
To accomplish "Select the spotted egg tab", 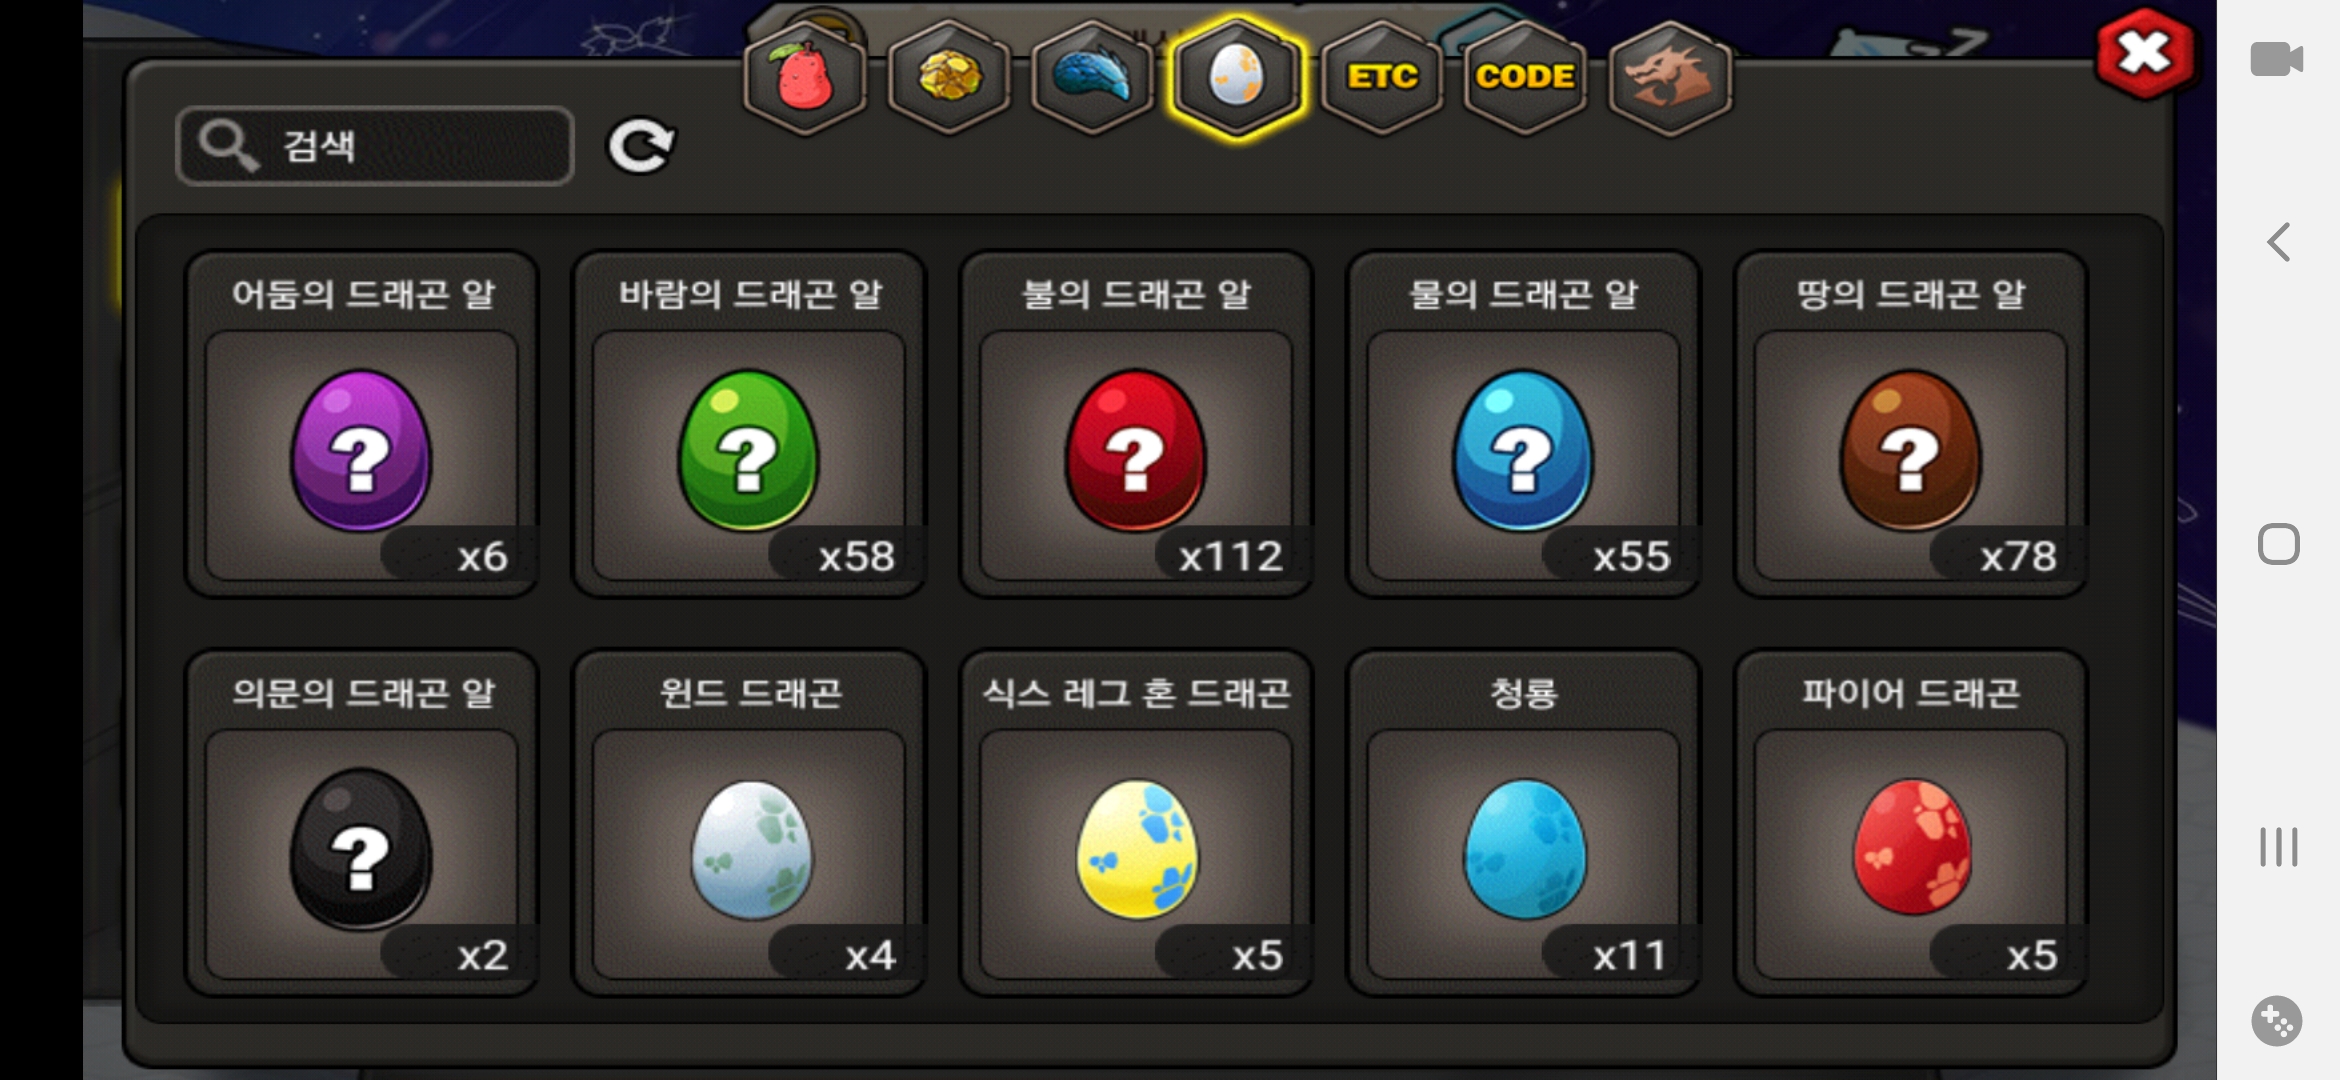I will (x=1237, y=77).
